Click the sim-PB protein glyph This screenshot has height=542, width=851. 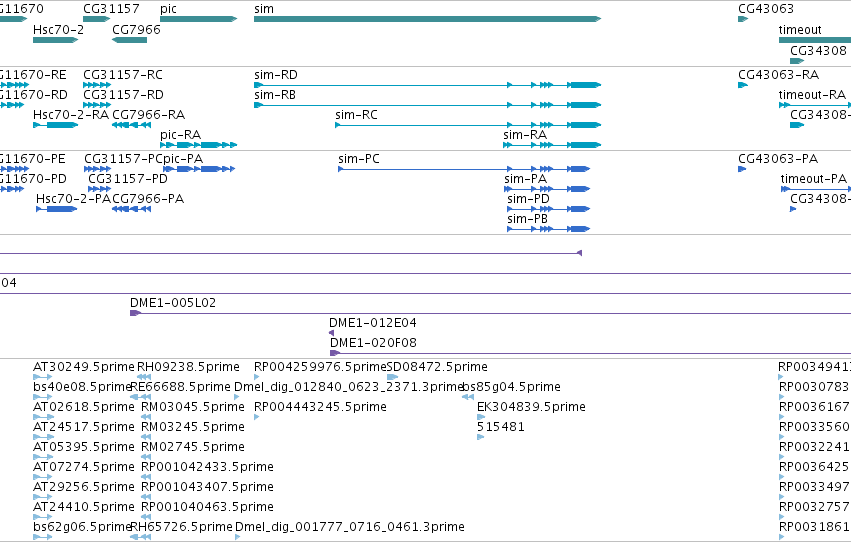[x=548, y=229]
